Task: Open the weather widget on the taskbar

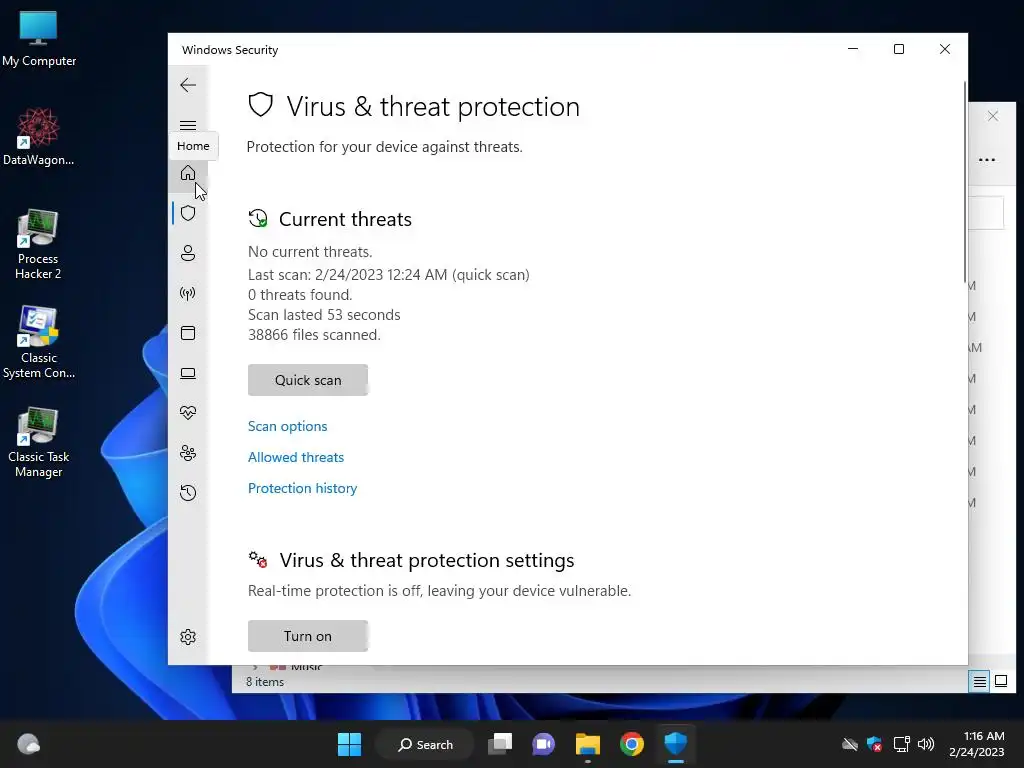Action: pyautogui.click(x=28, y=744)
